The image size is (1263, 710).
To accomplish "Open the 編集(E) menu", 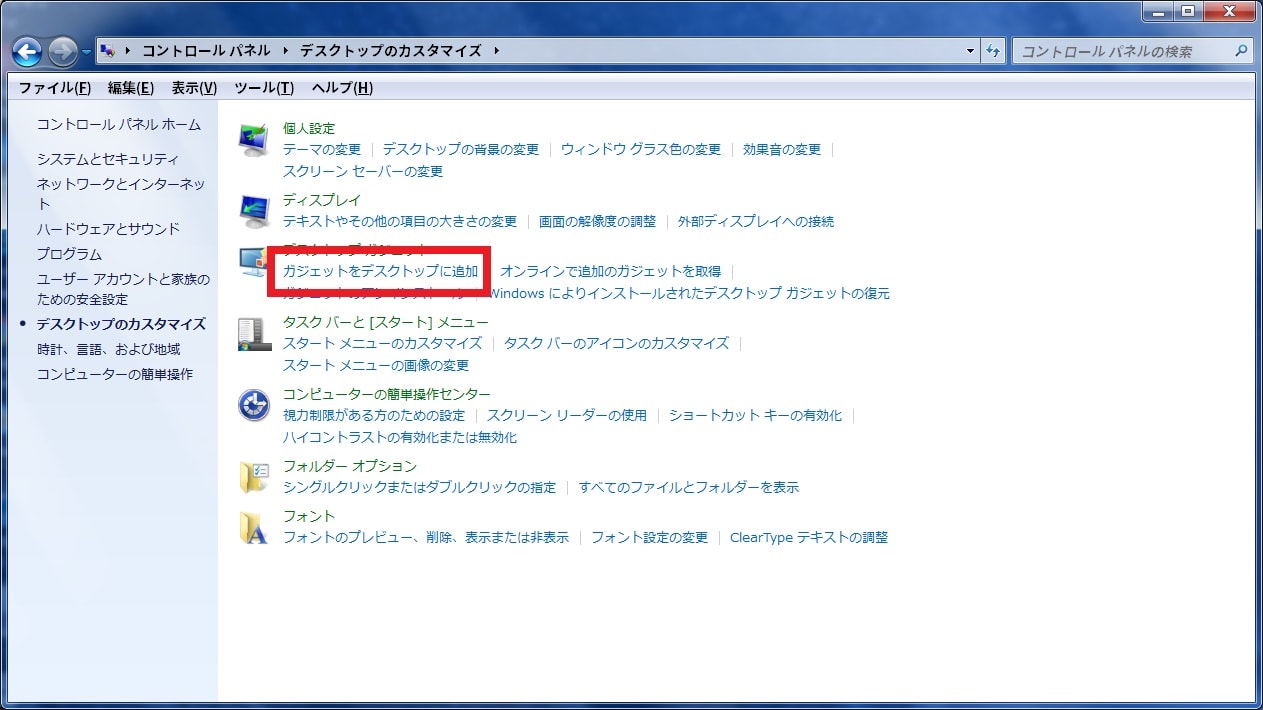I will pos(131,88).
